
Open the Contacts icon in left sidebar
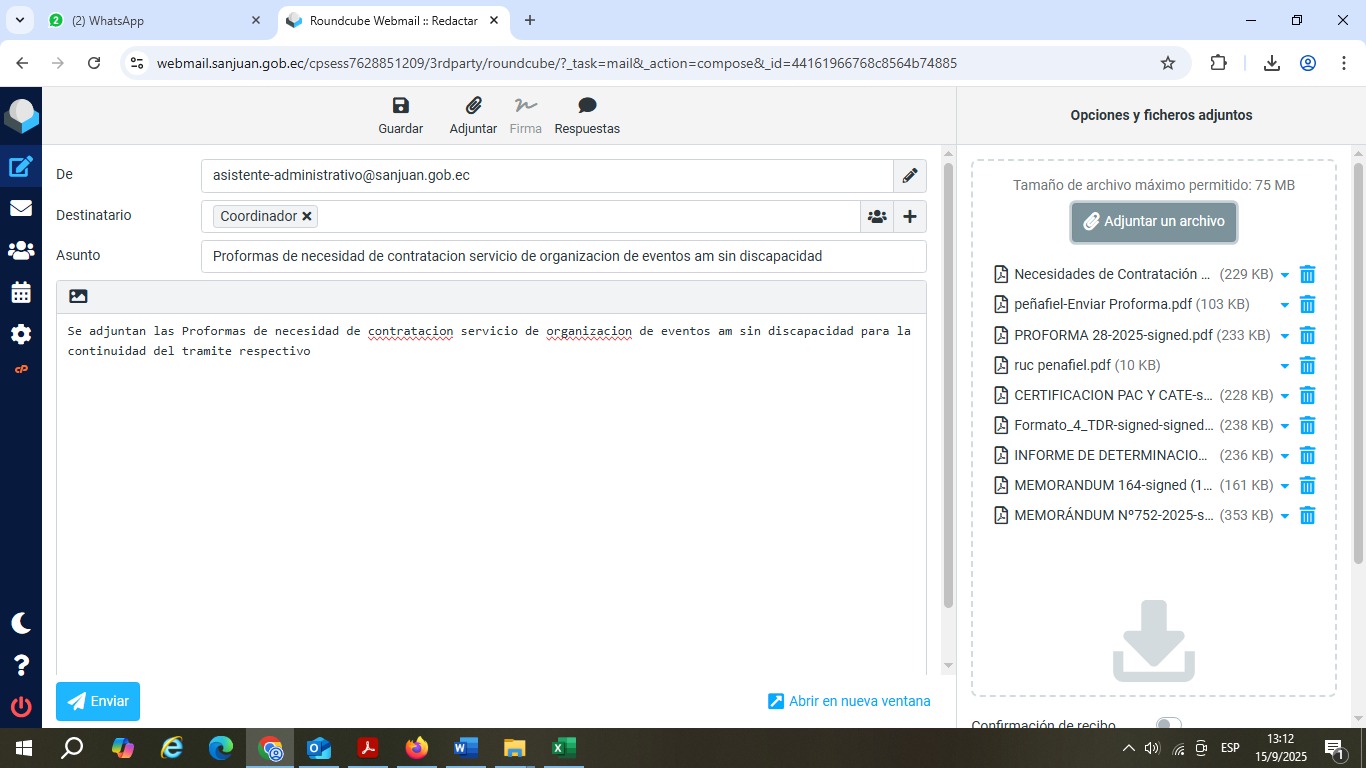pos(21,250)
